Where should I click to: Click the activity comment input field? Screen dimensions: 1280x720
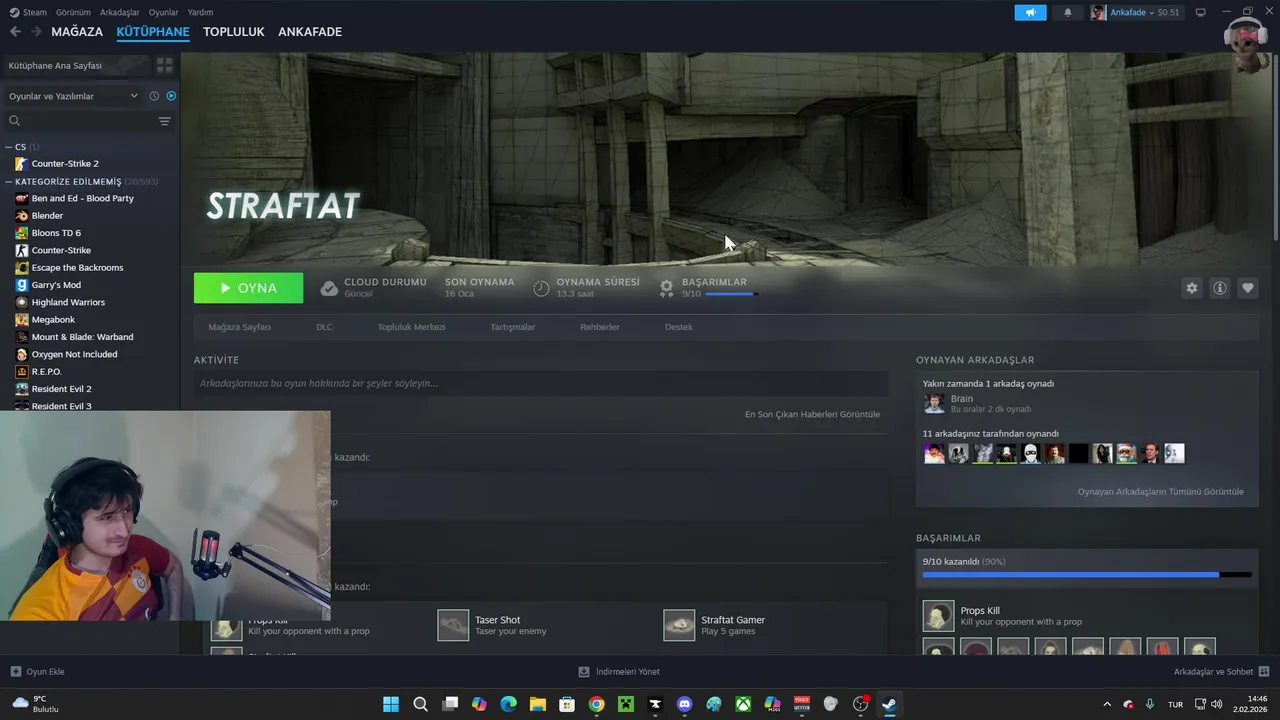(x=540, y=383)
